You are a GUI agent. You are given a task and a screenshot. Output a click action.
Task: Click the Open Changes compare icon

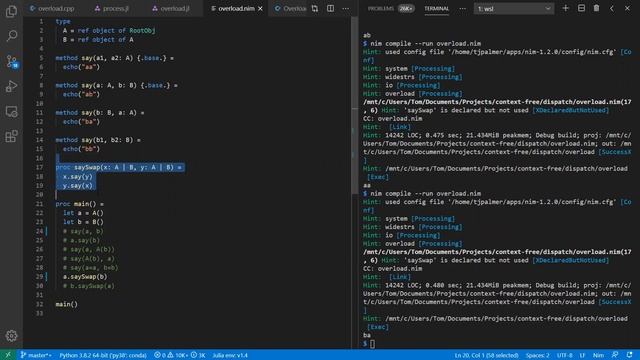315,9
